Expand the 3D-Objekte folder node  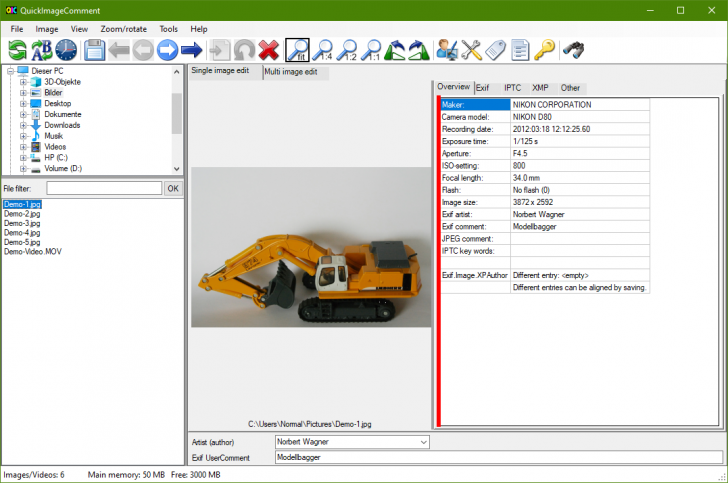pos(23,82)
